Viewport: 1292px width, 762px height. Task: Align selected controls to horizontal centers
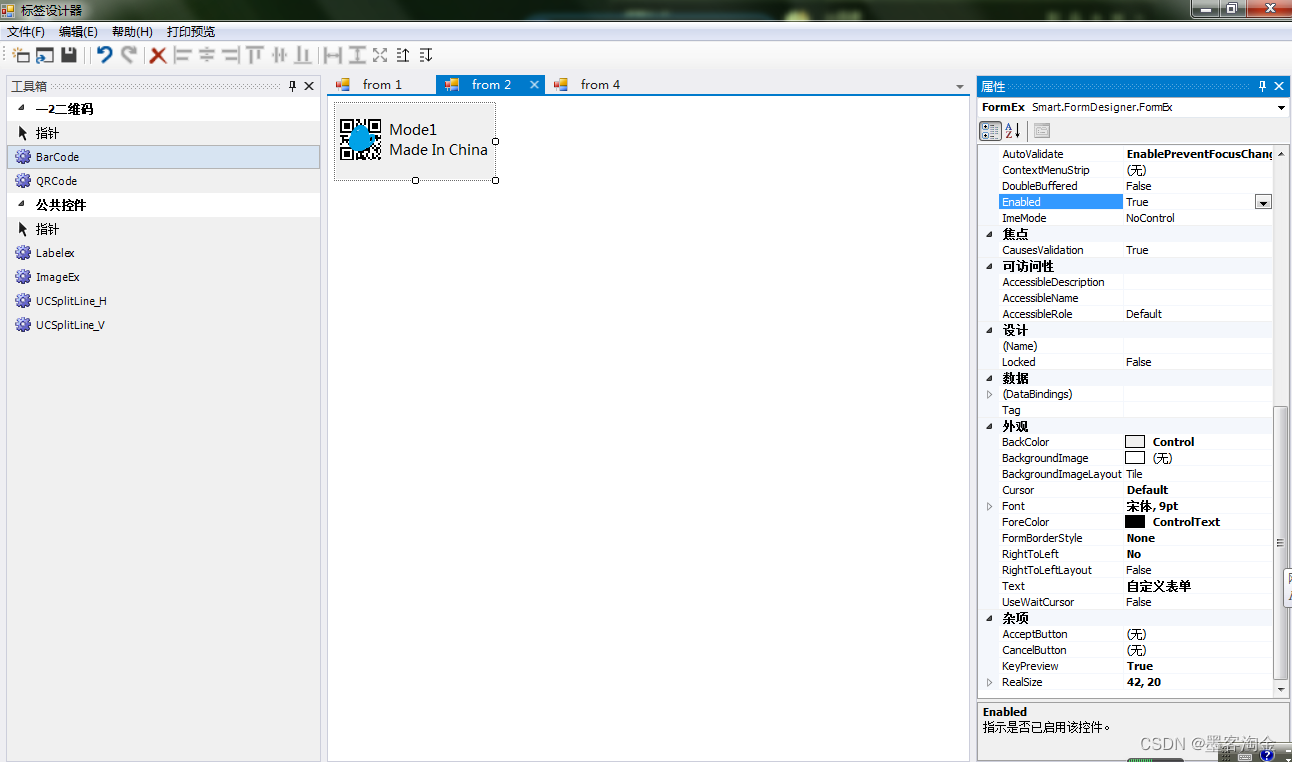tap(206, 55)
